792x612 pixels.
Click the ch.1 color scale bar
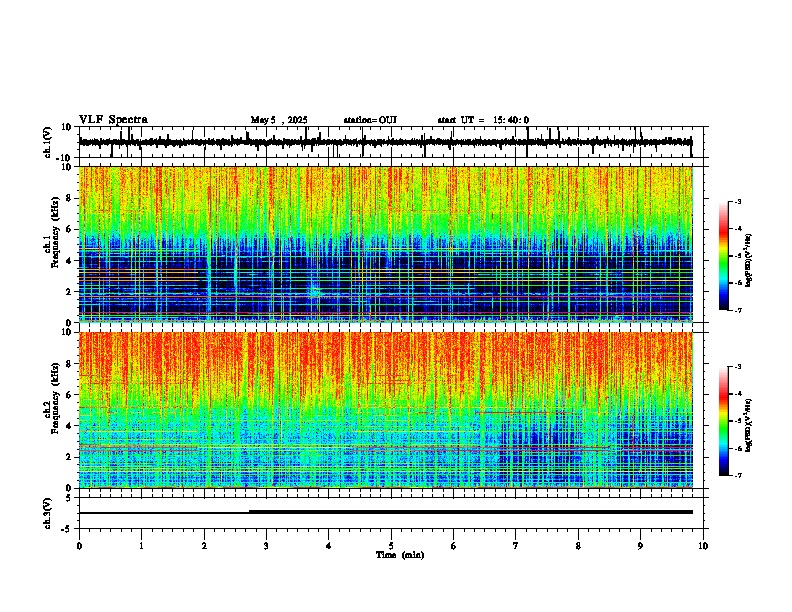point(723,256)
